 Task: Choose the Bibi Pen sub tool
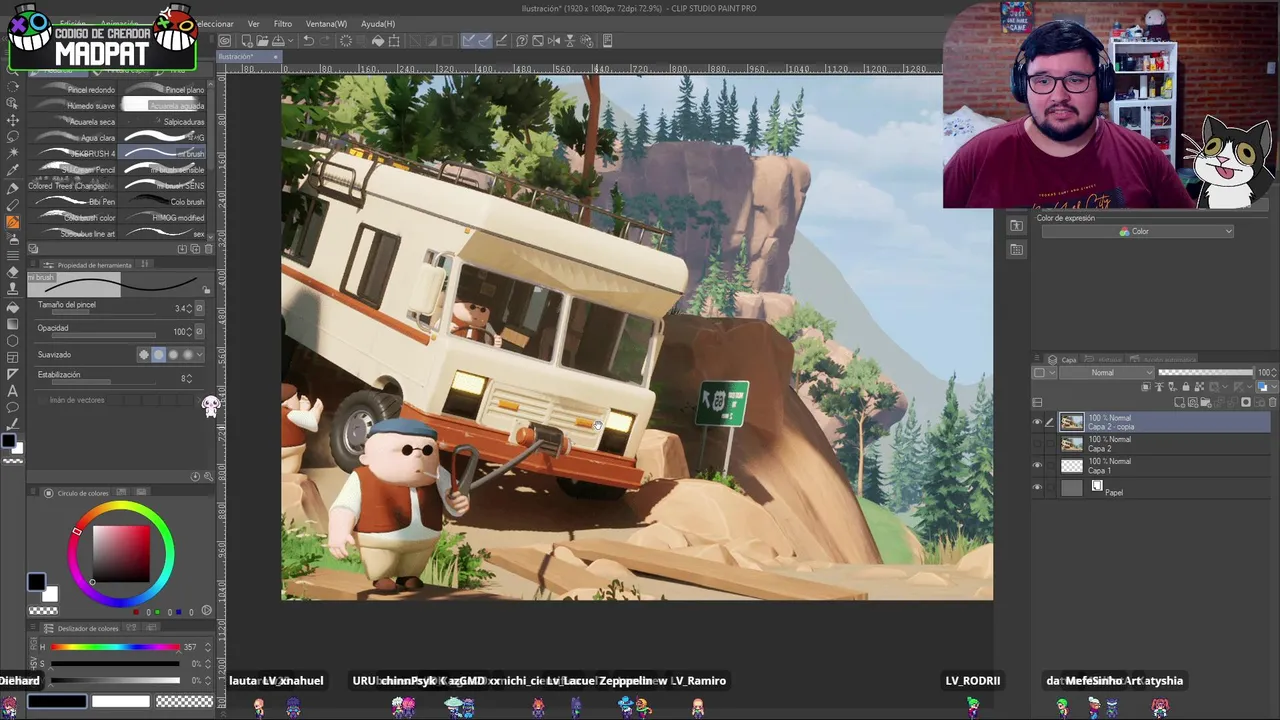pos(72,201)
